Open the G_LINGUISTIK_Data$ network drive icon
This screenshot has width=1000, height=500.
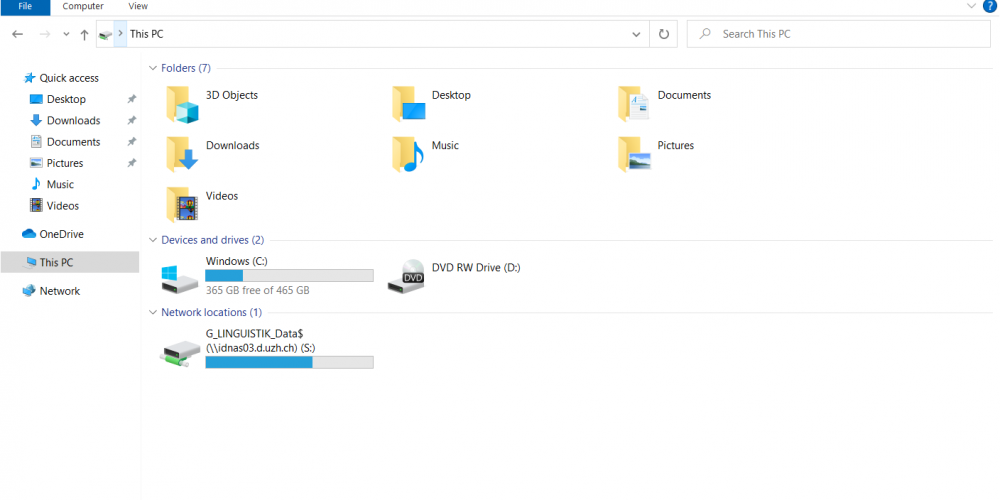[181, 351]
